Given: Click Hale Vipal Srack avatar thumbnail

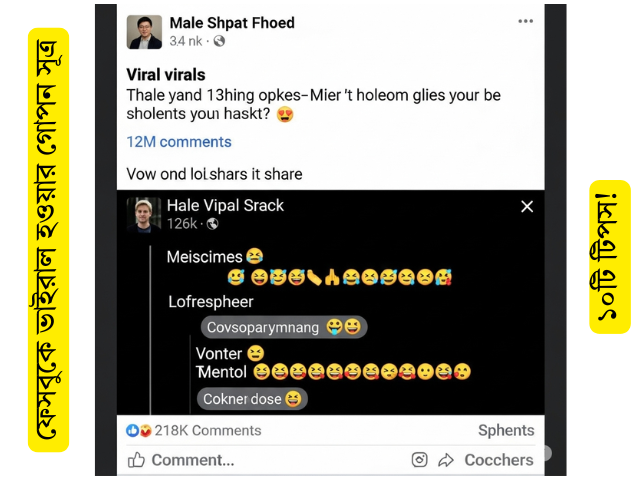Looking at the screenshot, I should [x=144, y=214].
